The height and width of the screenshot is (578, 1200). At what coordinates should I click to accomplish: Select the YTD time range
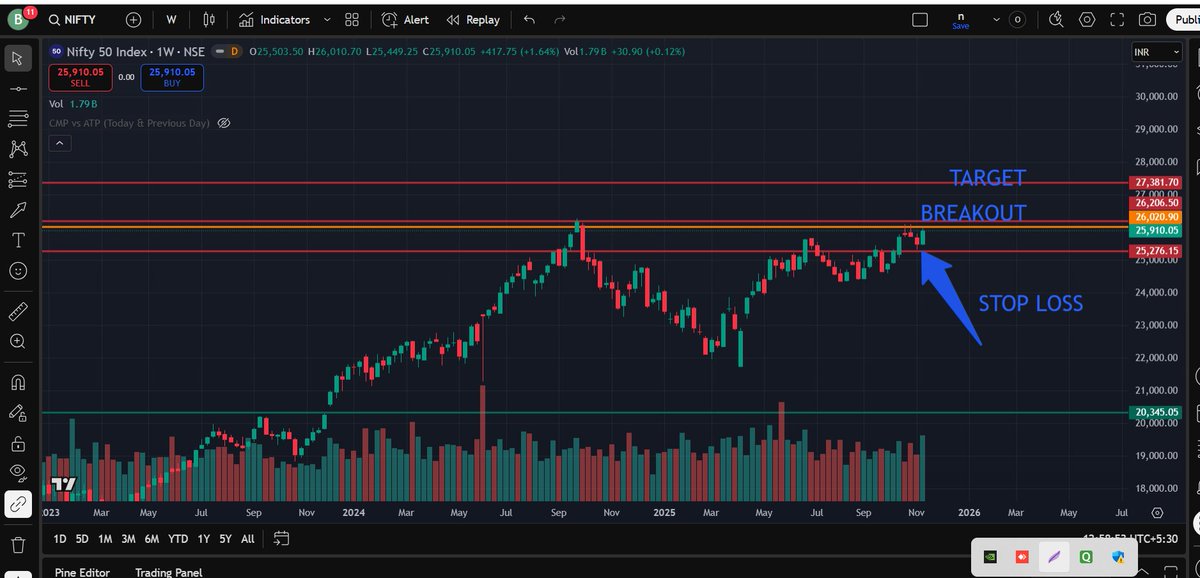pos(178,539)
